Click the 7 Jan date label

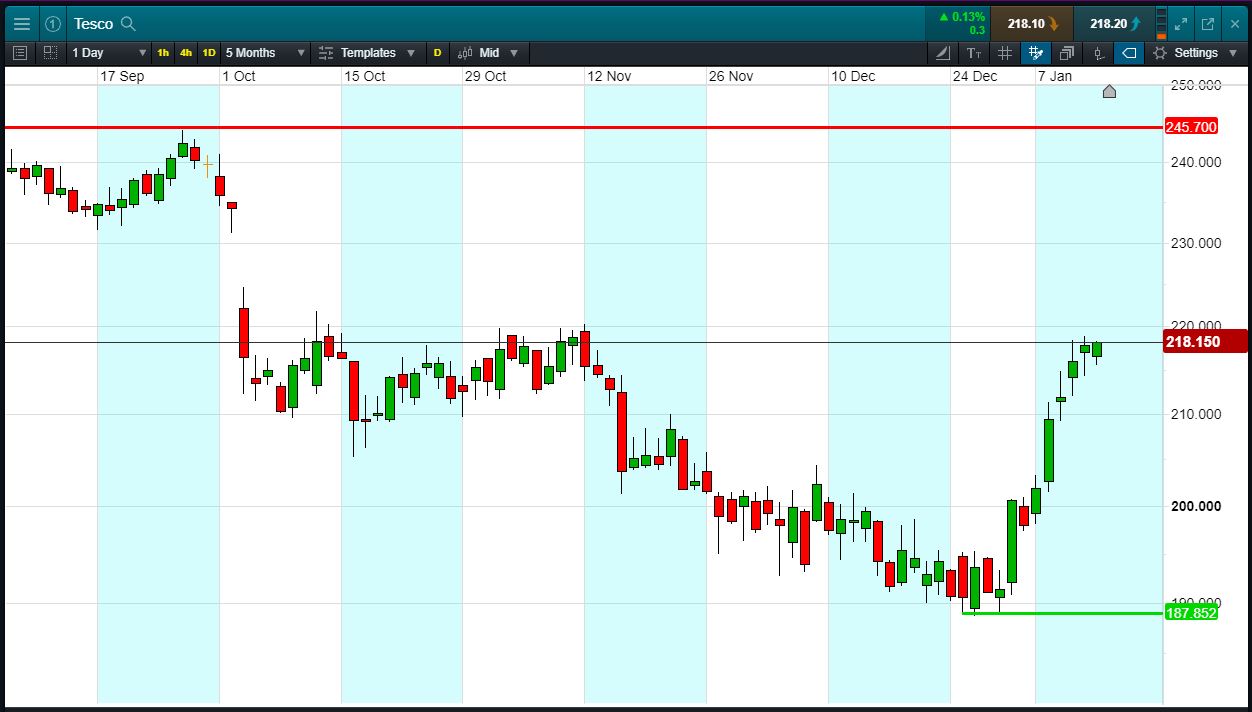point(1055,76)
